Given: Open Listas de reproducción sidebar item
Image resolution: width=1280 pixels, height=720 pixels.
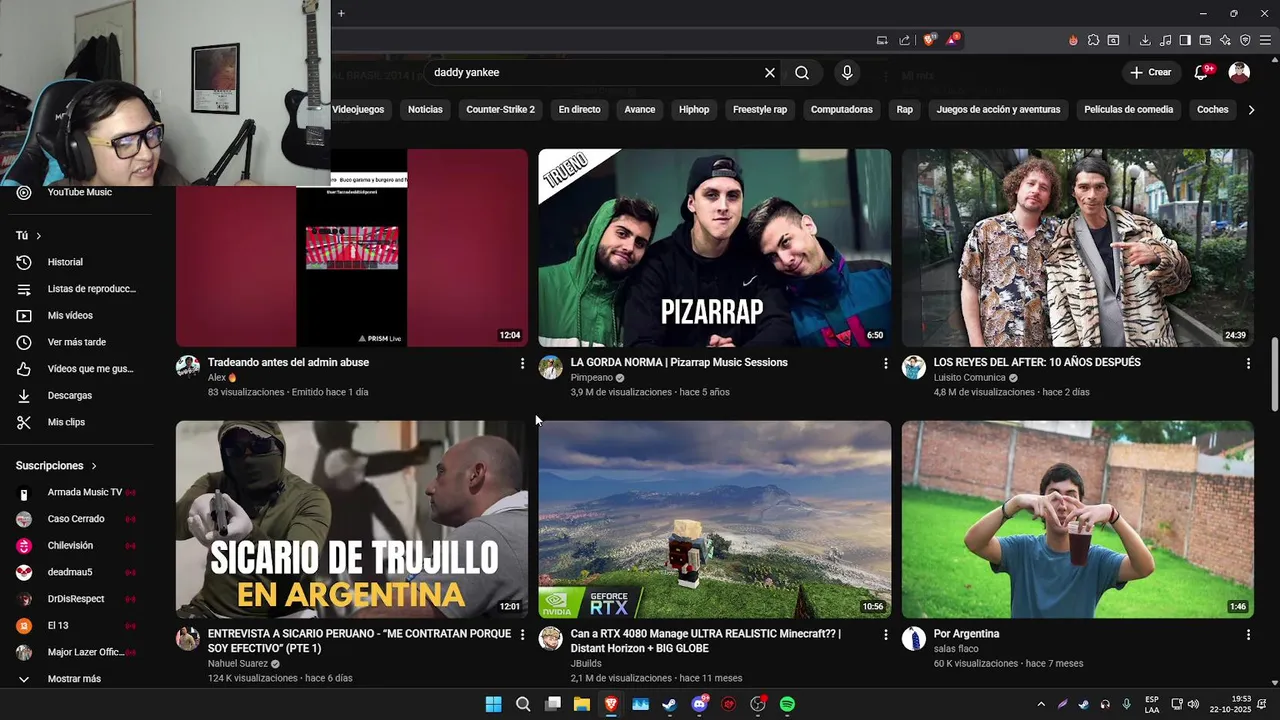Looking at the screenshot, I should point(80,289).
